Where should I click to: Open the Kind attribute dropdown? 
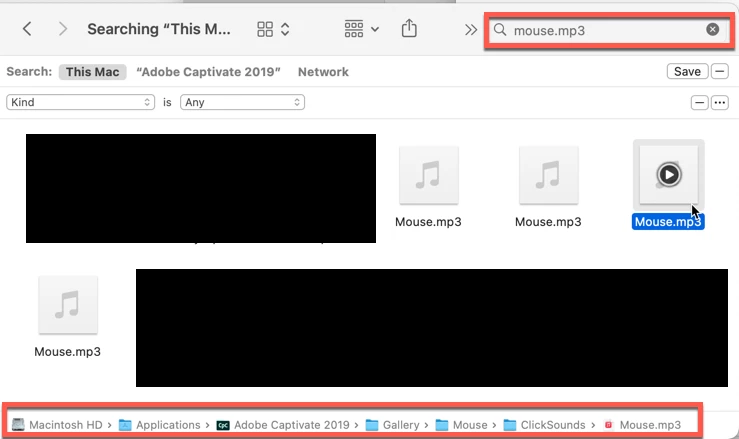point(81,102)
